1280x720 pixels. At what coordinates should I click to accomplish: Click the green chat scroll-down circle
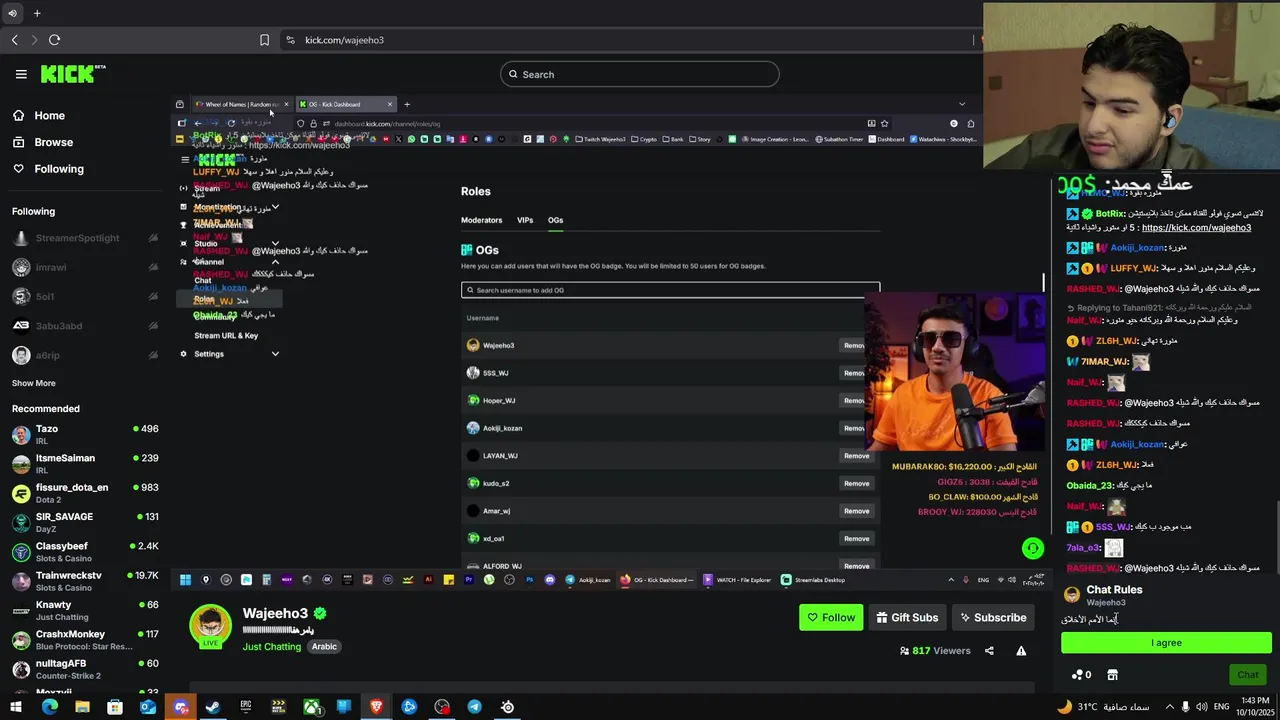point(1033,548)
